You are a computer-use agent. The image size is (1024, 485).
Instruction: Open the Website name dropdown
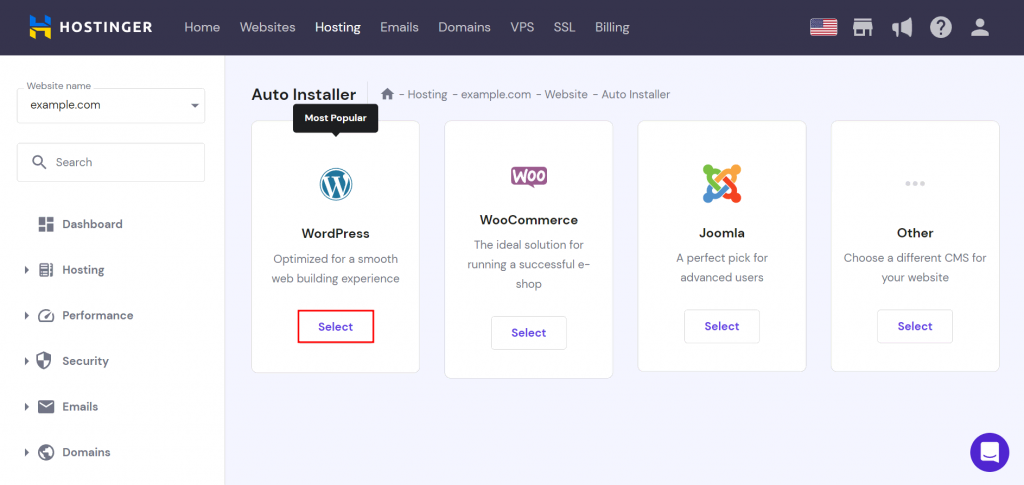point(111,105)
